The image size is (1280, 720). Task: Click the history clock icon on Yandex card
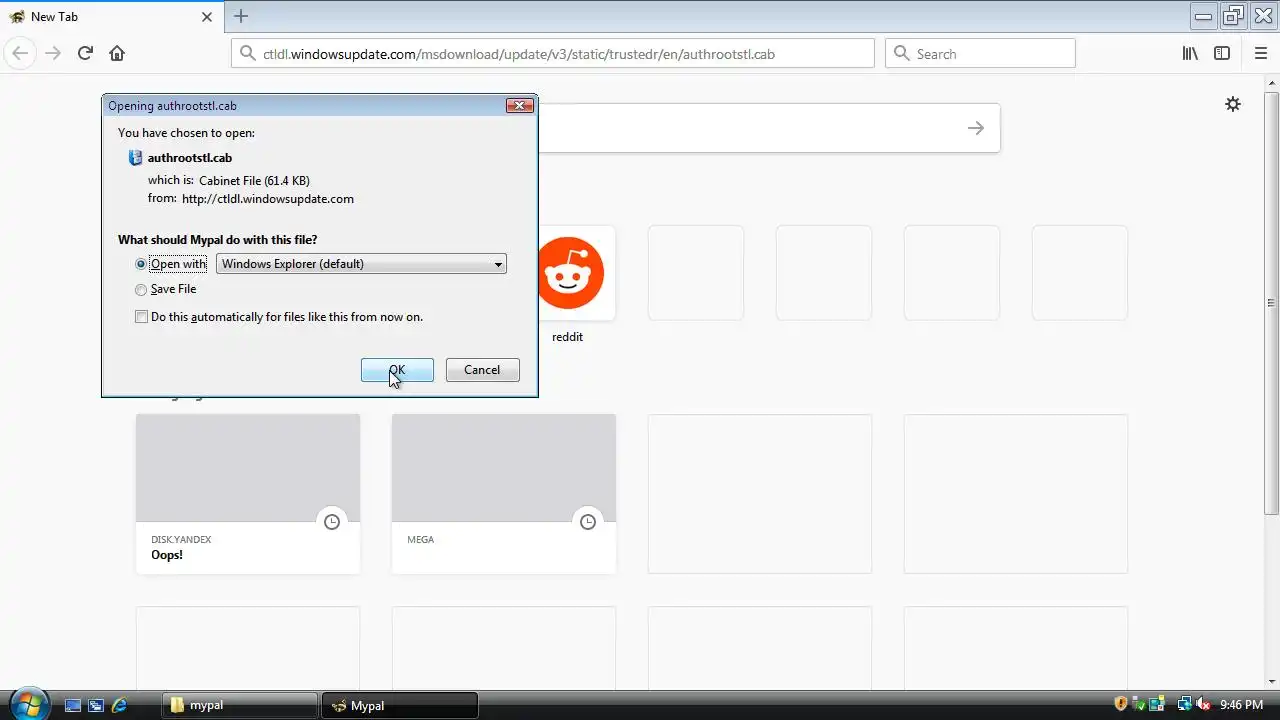coord(332,522)
